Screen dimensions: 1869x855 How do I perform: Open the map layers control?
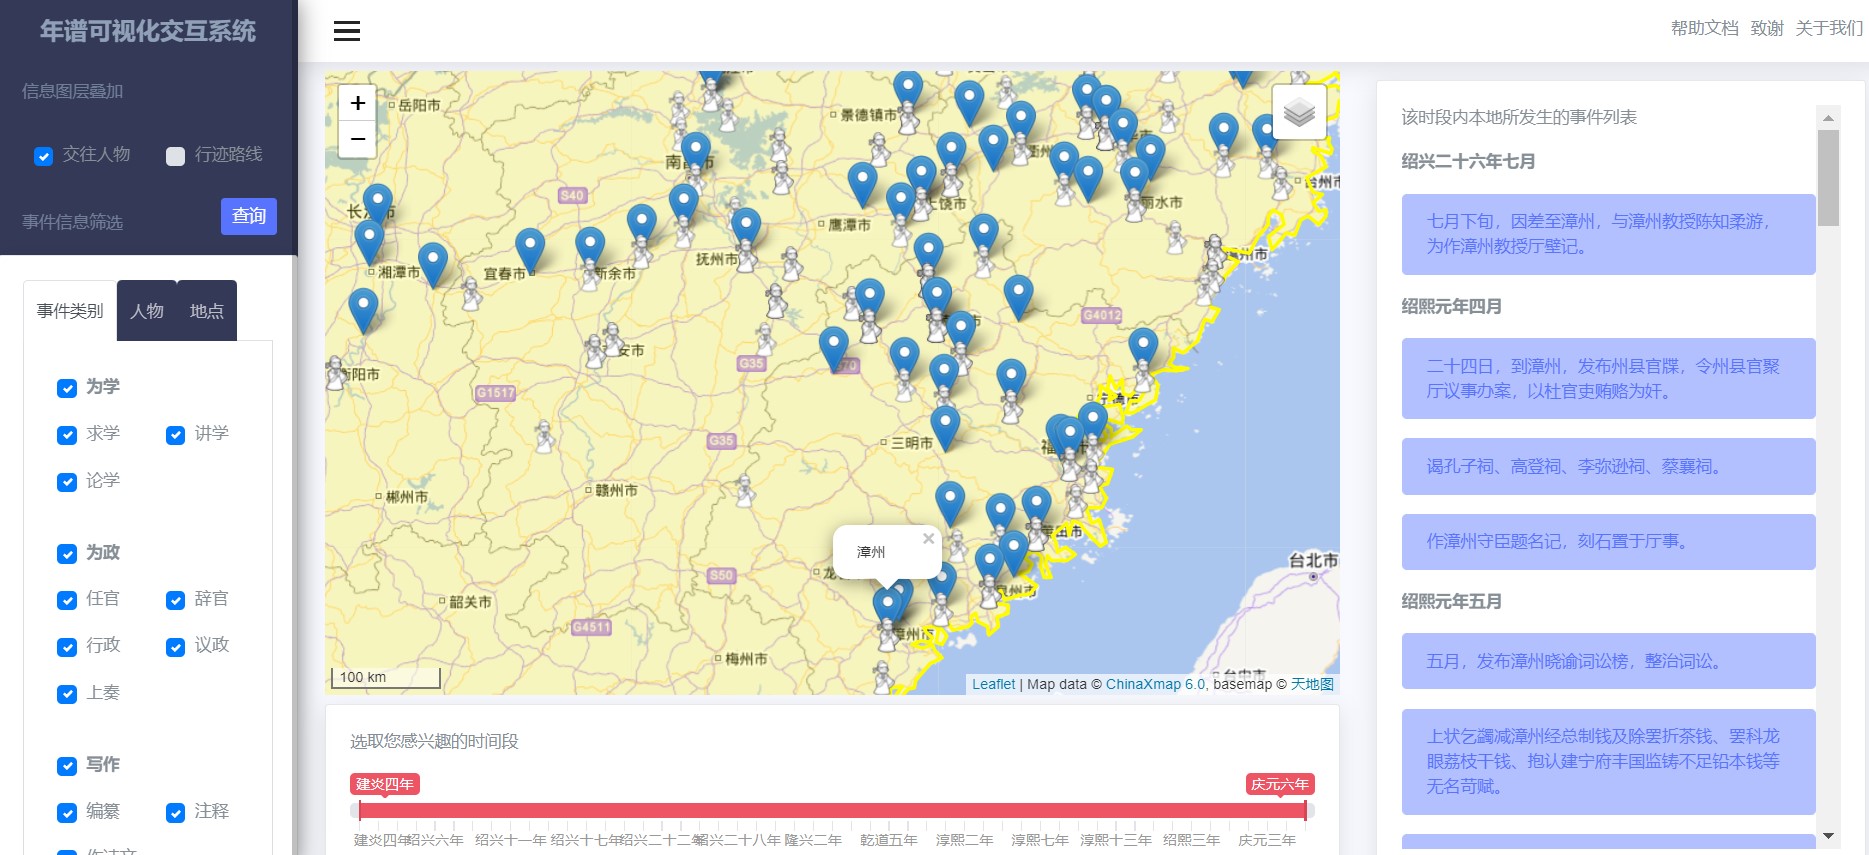(1298, 112)
